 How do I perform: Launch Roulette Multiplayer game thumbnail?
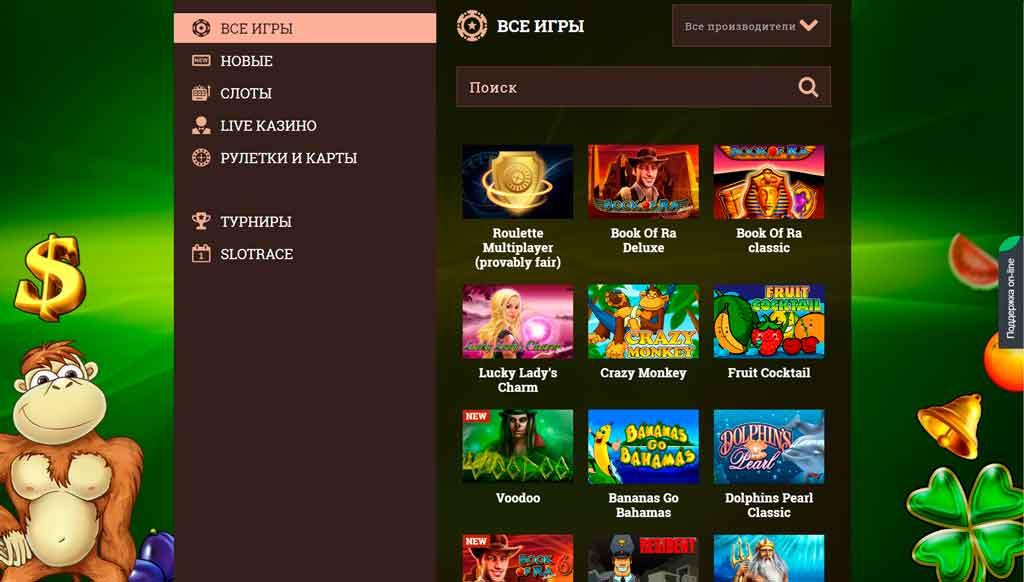coord(517,182)
